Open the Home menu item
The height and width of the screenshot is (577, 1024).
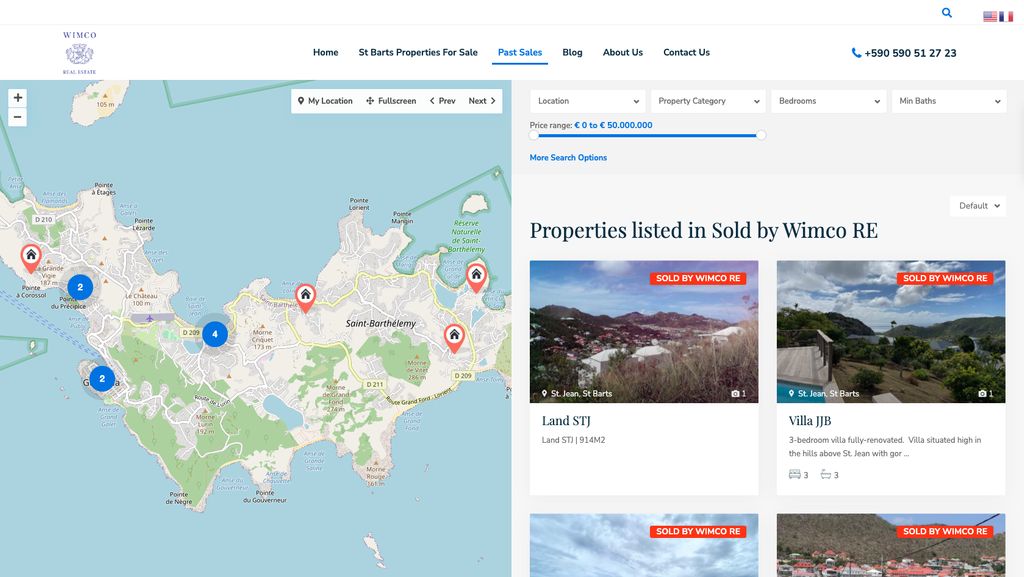tap(325, 52)
